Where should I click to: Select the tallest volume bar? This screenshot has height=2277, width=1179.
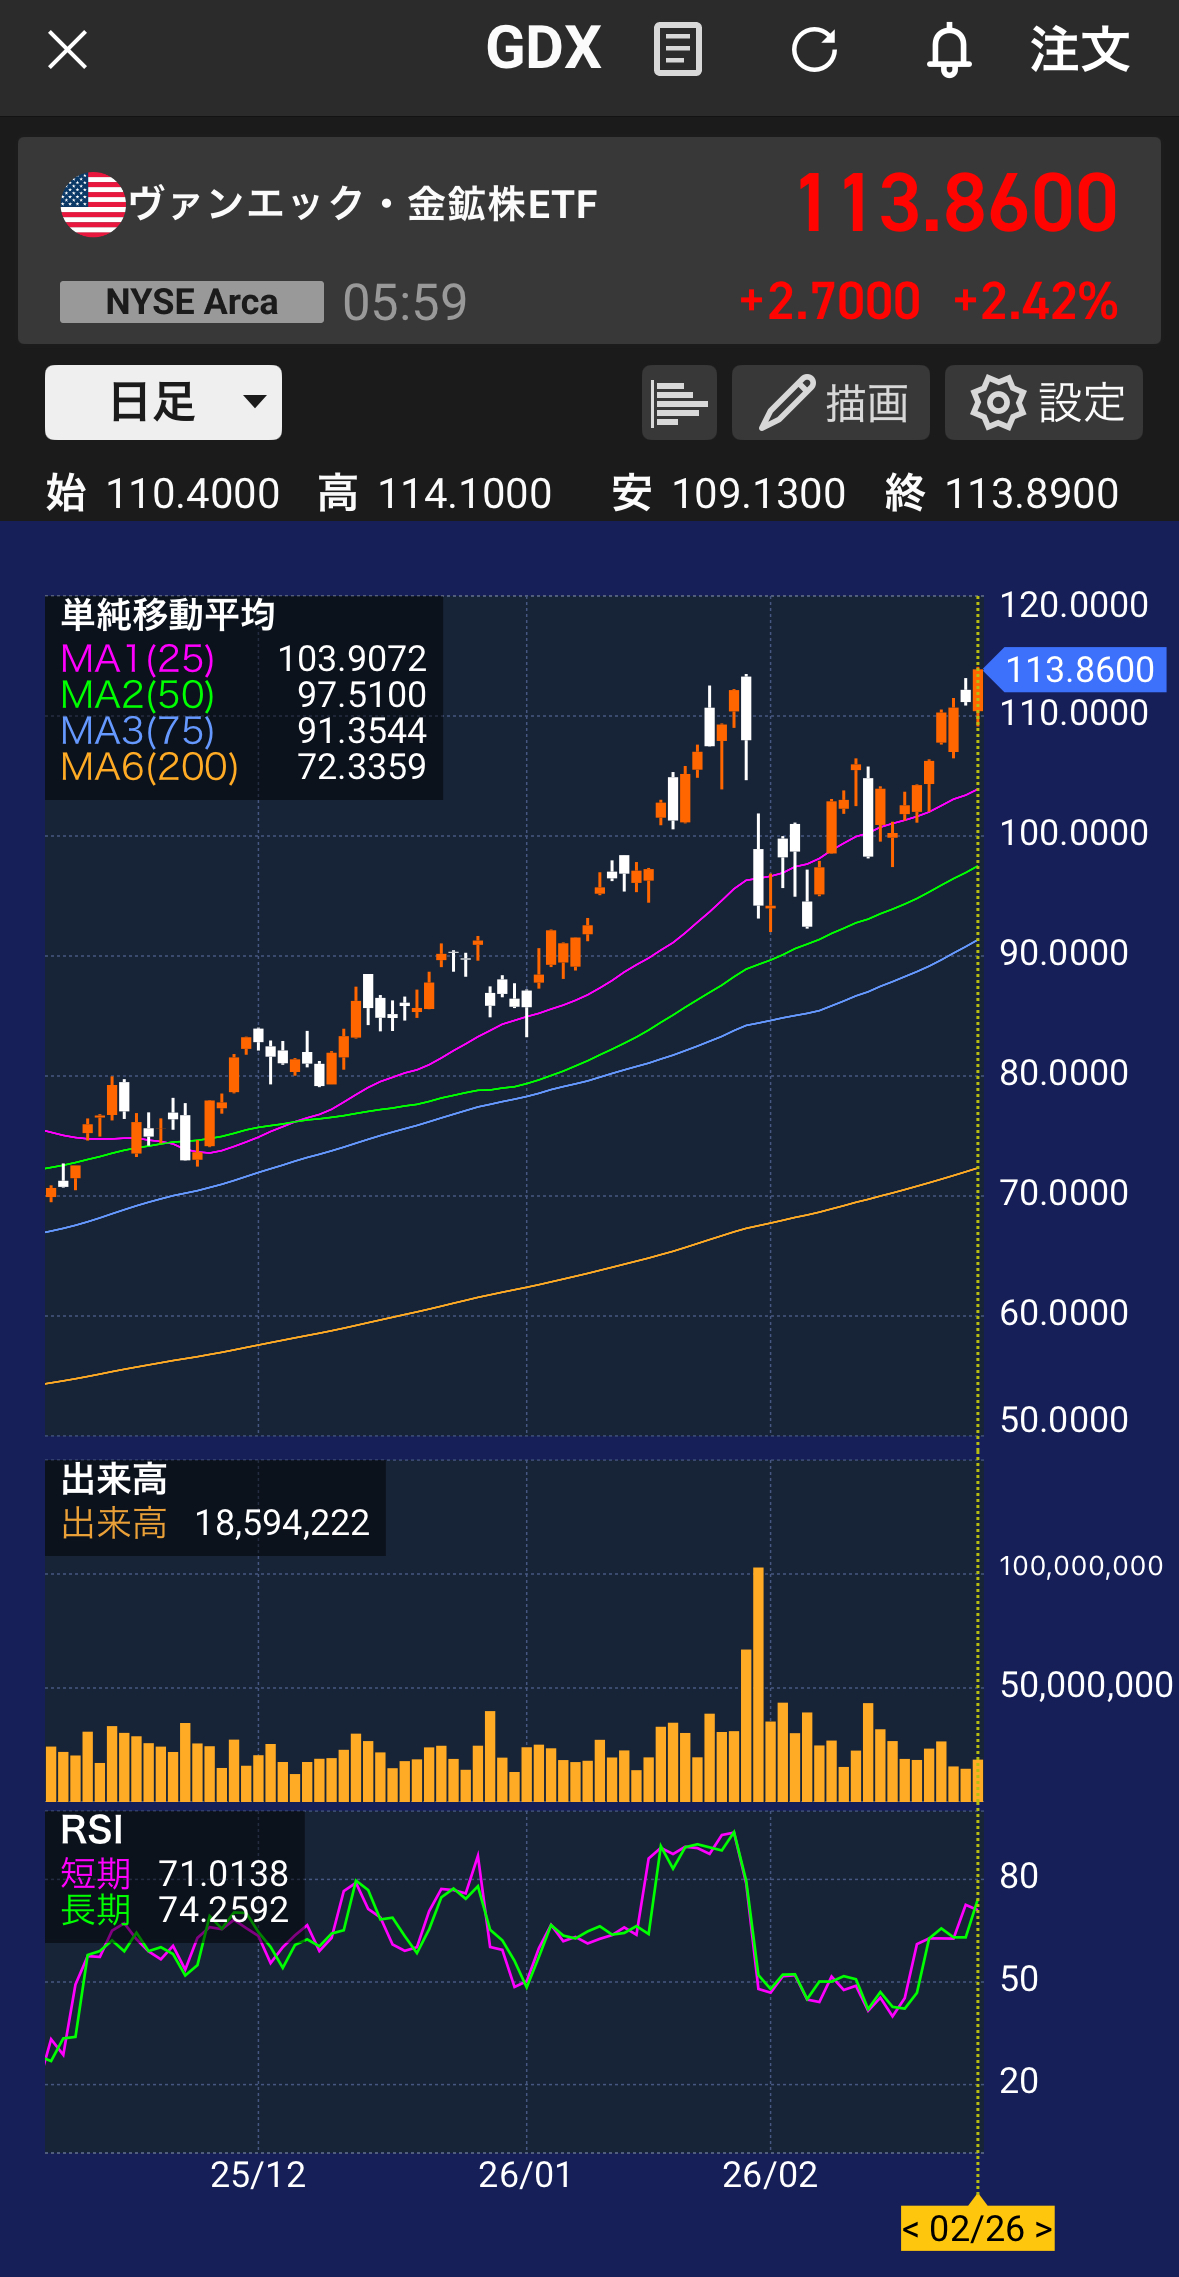(758, 1684)
